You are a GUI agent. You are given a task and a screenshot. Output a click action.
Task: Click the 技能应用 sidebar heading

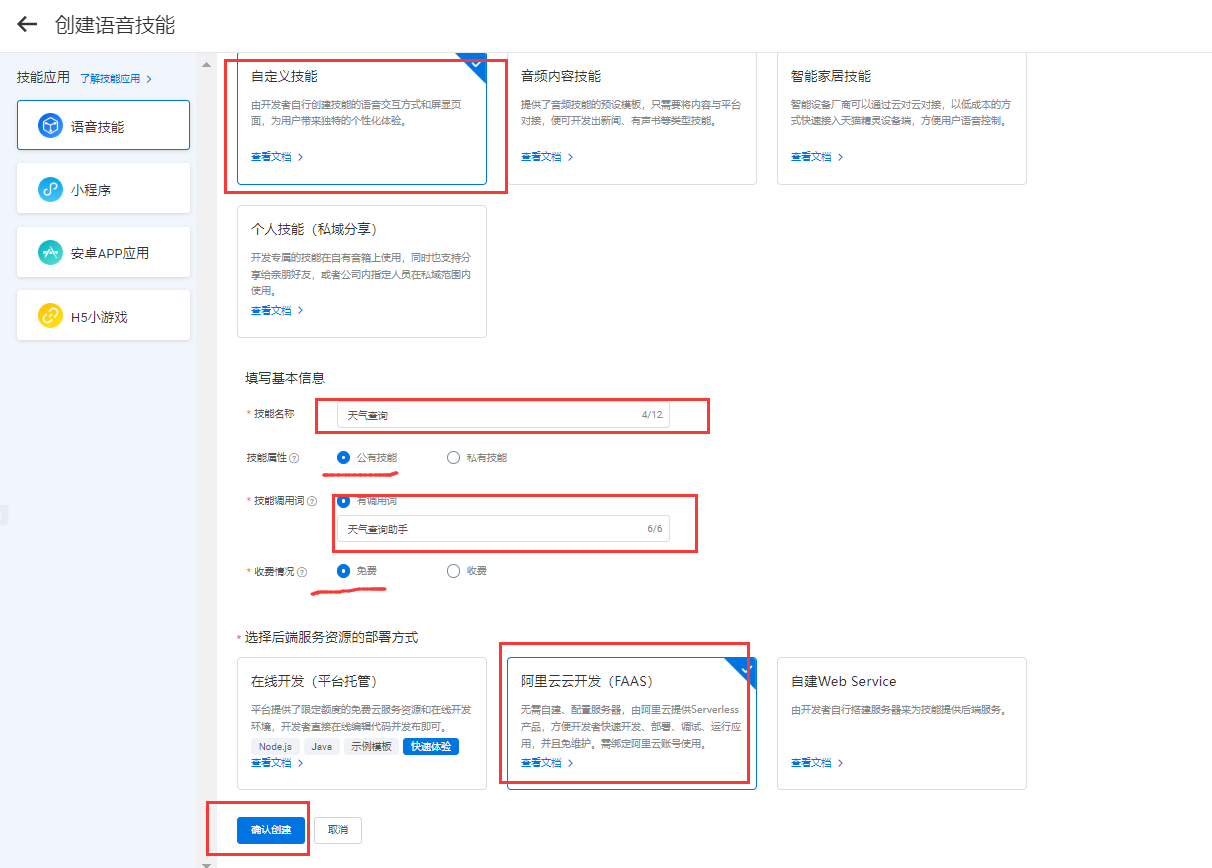(x=44, y=77)
